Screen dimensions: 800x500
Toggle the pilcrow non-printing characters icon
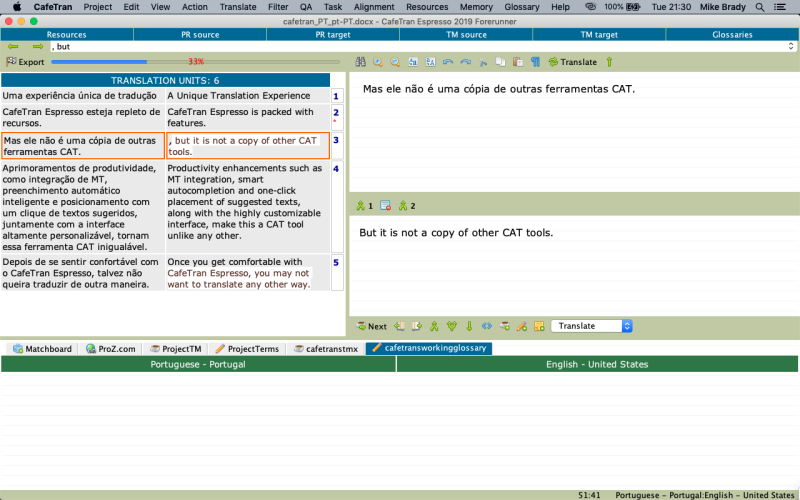point(535,62)
